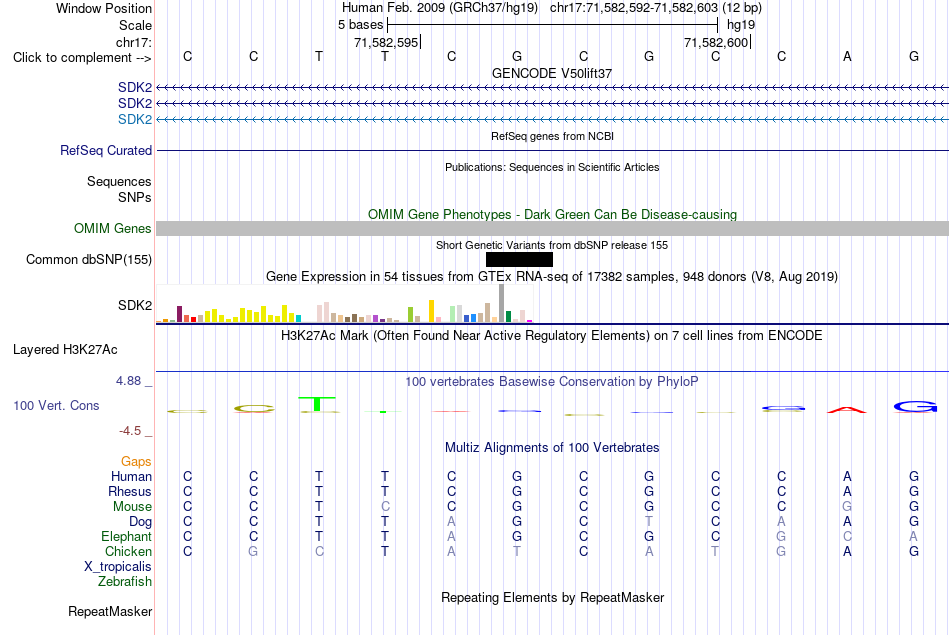This screenshot has width=950, height=635.
Task: Click the GENCODE V50lift37 track title
Action: click(552, 73)
